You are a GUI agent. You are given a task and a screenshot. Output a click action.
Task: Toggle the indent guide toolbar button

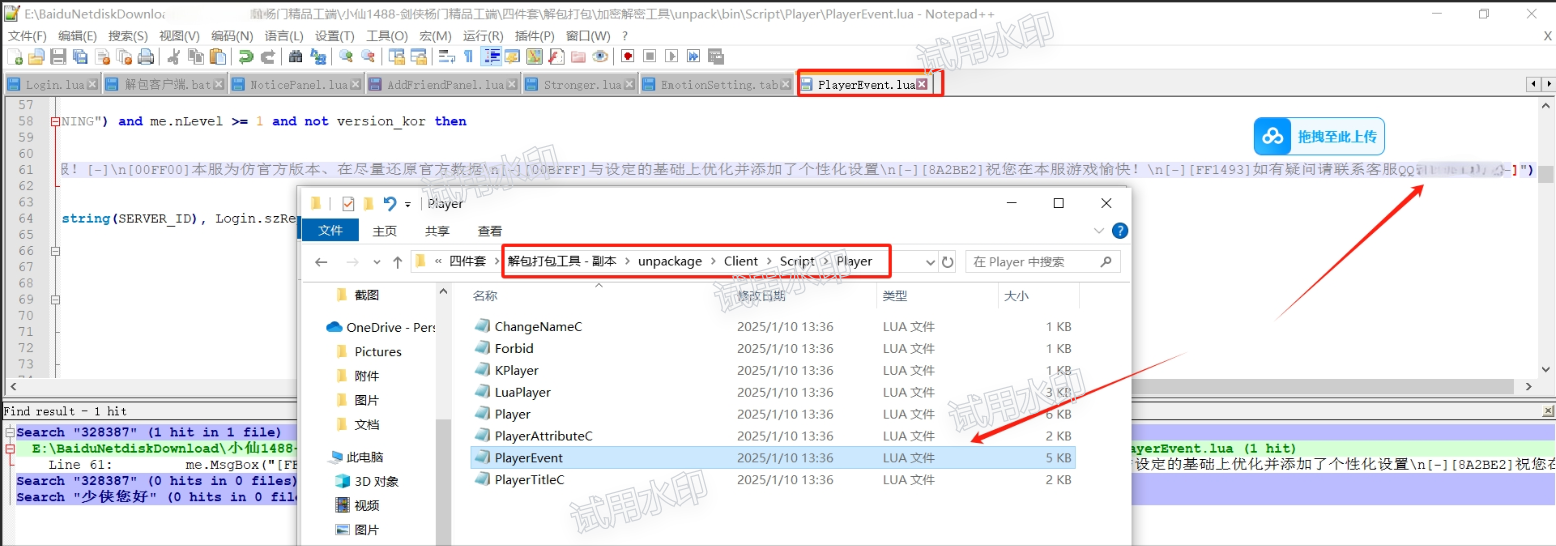click(491, 57)
